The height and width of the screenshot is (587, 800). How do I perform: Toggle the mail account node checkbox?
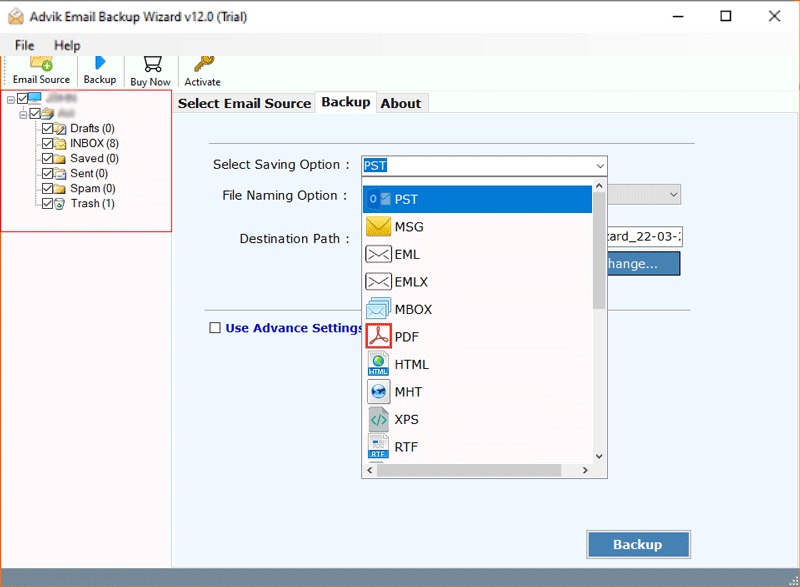point(35,113)
